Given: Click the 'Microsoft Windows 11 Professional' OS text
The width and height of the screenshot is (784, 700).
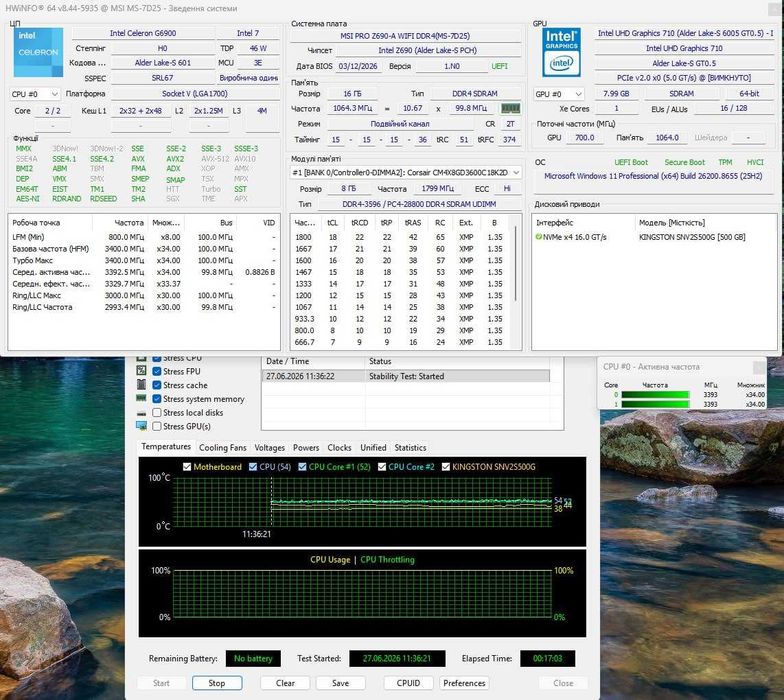Looking at the screenshot, I should coord(653,176).
